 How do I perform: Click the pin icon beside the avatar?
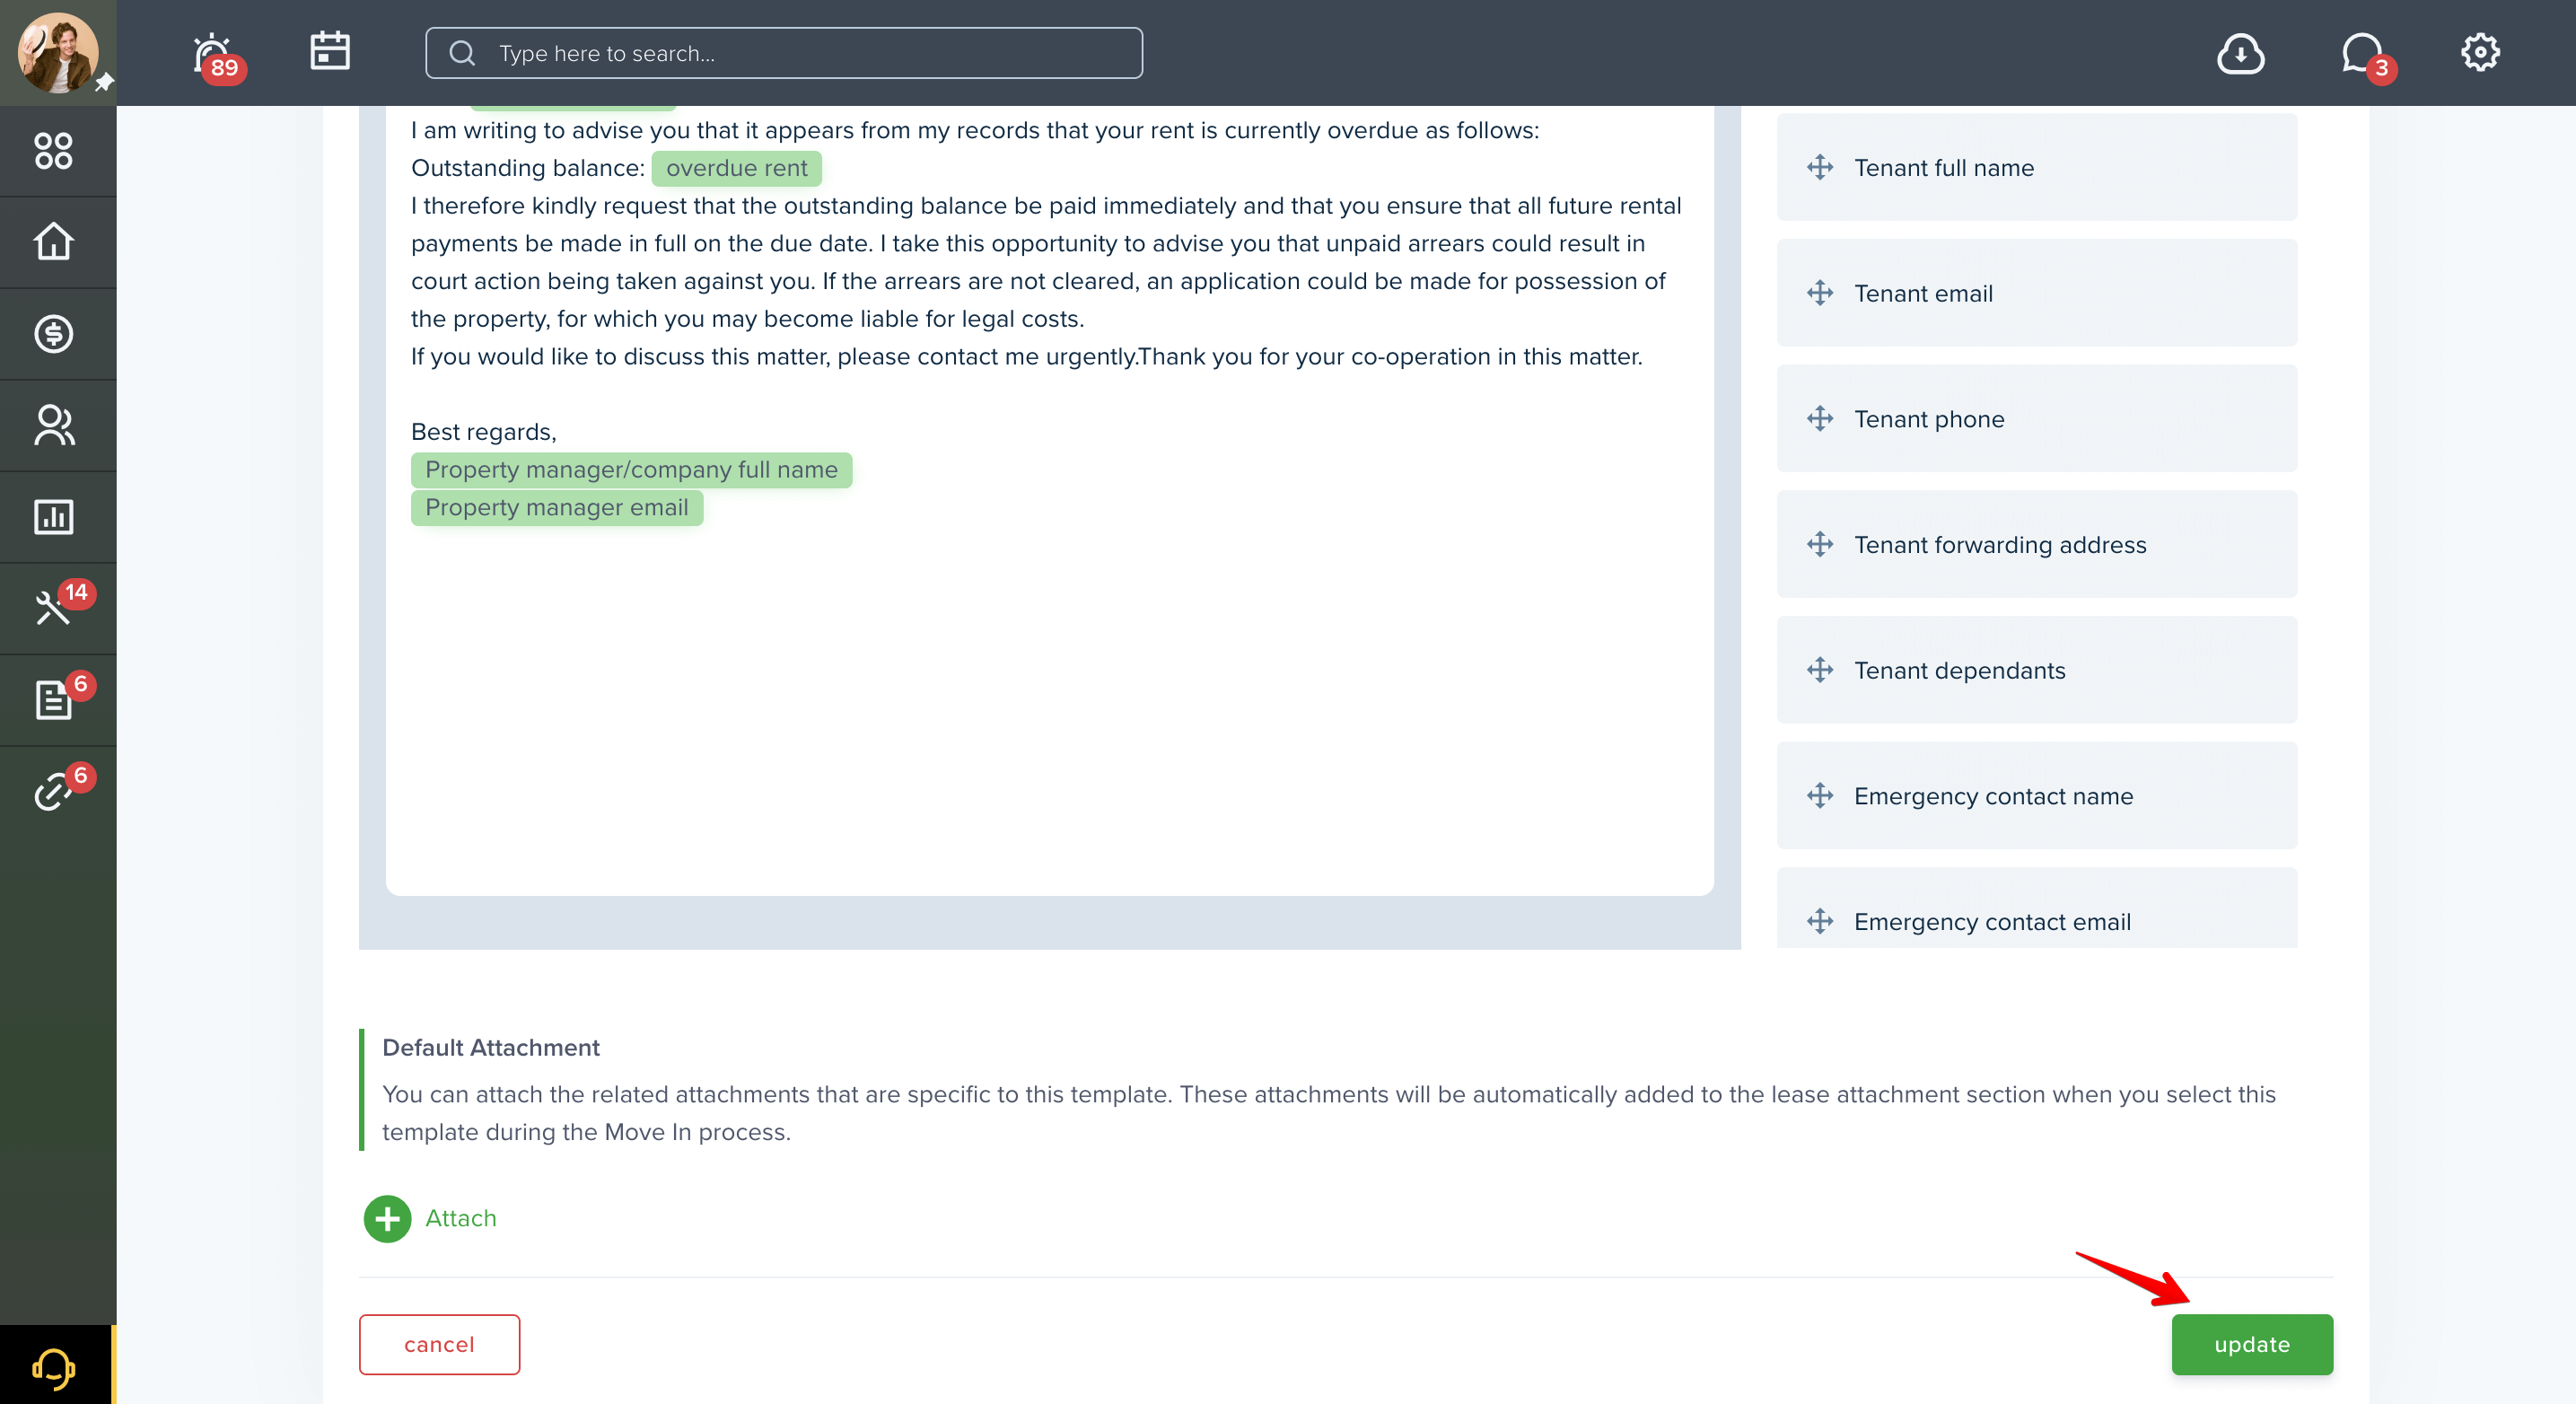[103, 83]
